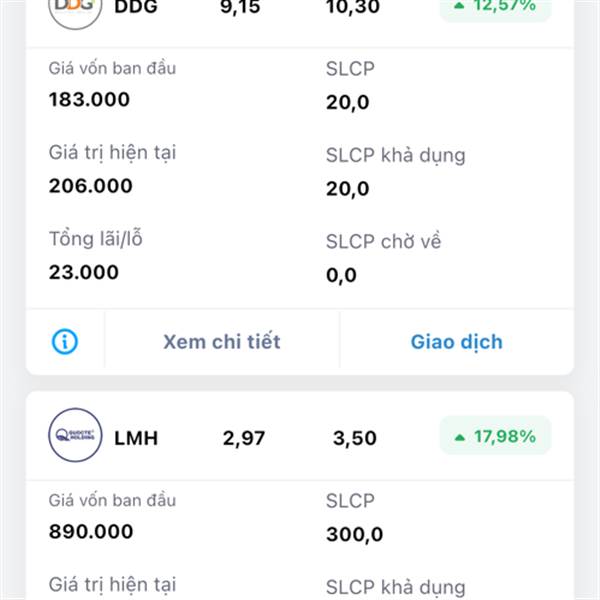Viewport: 600px width, 600px height.
Task: Tap Giao dịch to trade DDG
Action: point(457,342)
